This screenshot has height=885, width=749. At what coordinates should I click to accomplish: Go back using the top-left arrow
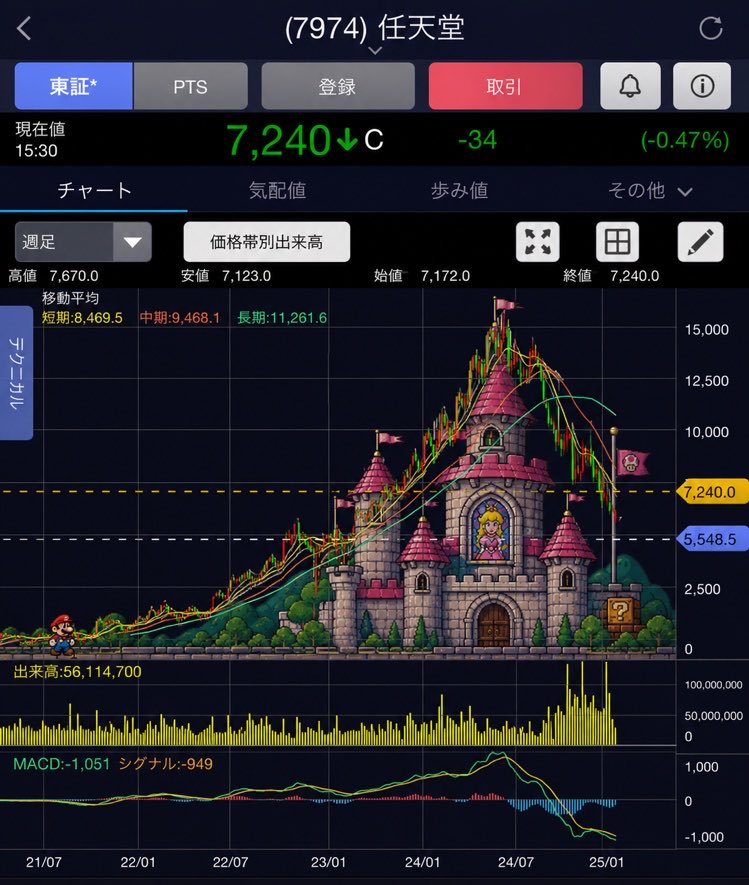point(24,28)
